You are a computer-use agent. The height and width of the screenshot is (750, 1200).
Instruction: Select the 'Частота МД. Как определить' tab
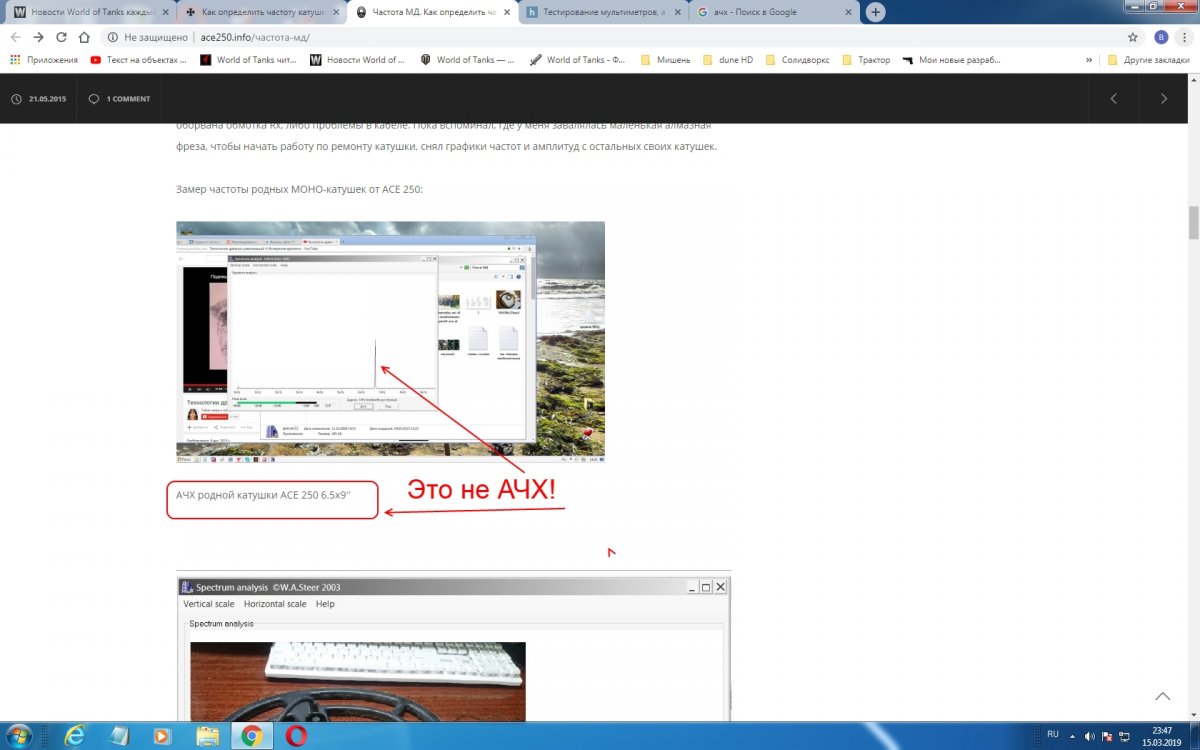432,12
